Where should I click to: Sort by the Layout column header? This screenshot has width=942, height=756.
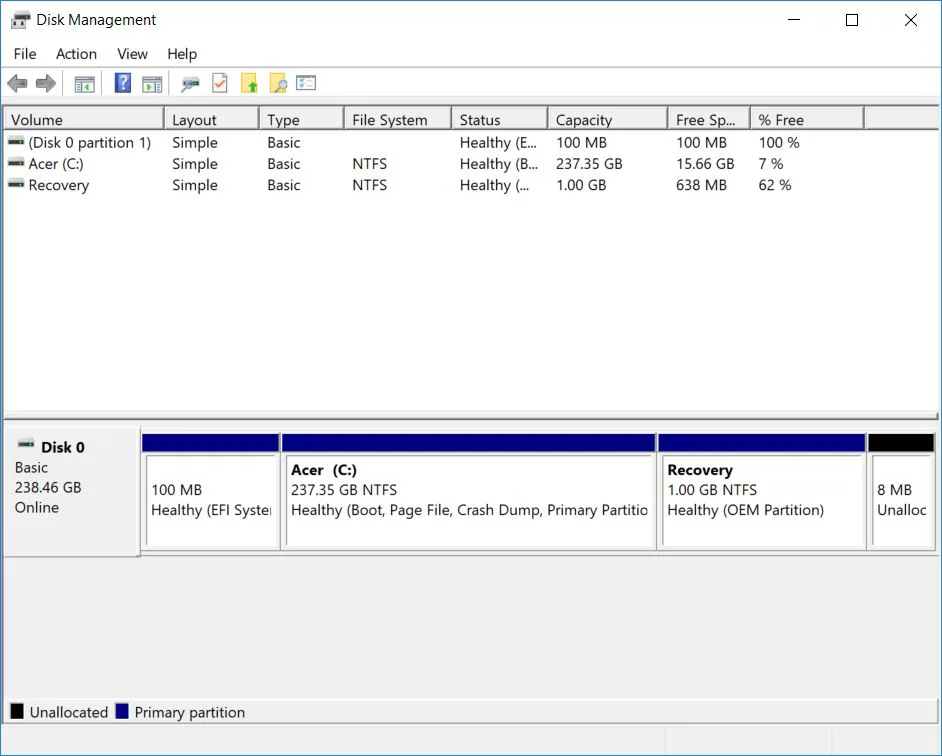(x=212, y=120)
